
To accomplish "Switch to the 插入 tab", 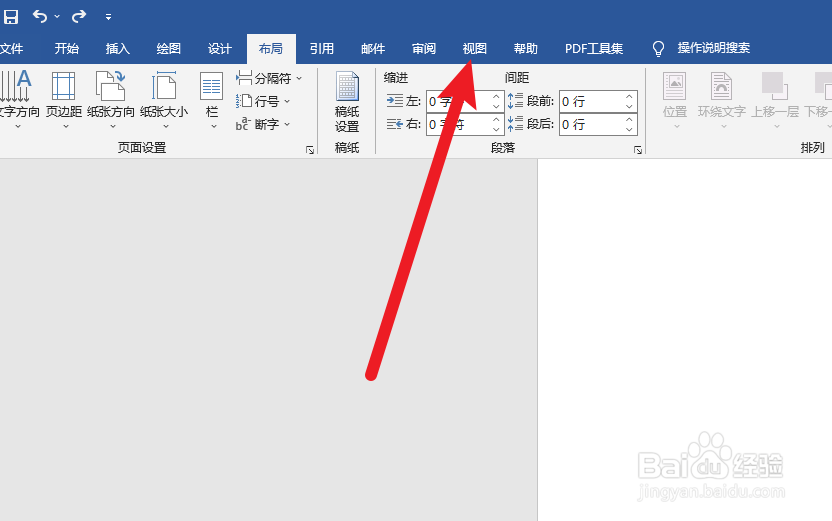I will [x=118, y=49].
